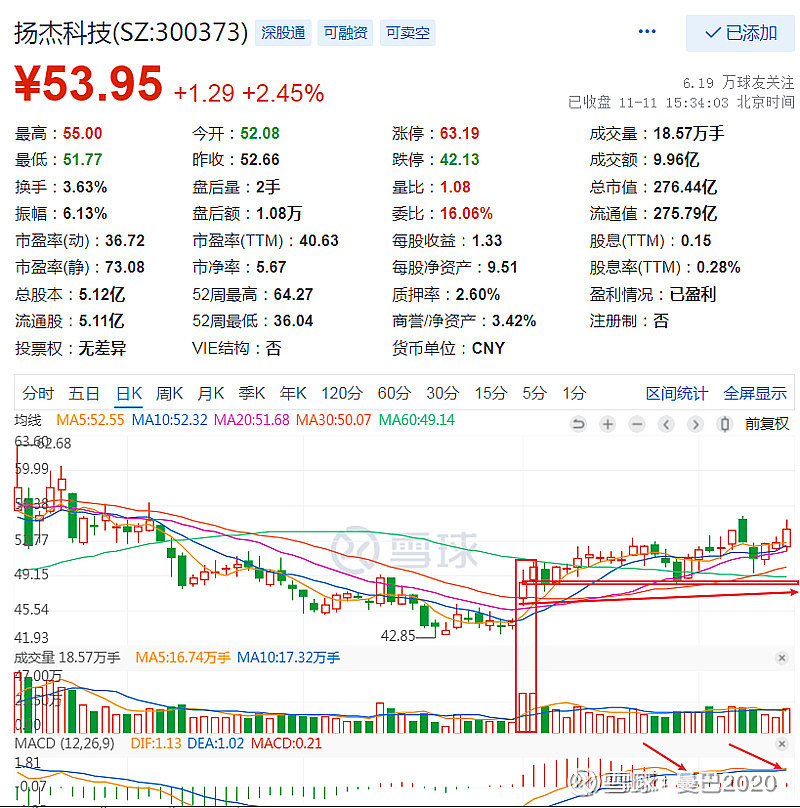Switch to the 15分 chart tab
Image resolution: width=800 pixels, height=808 pixels.
click(491, 394)
